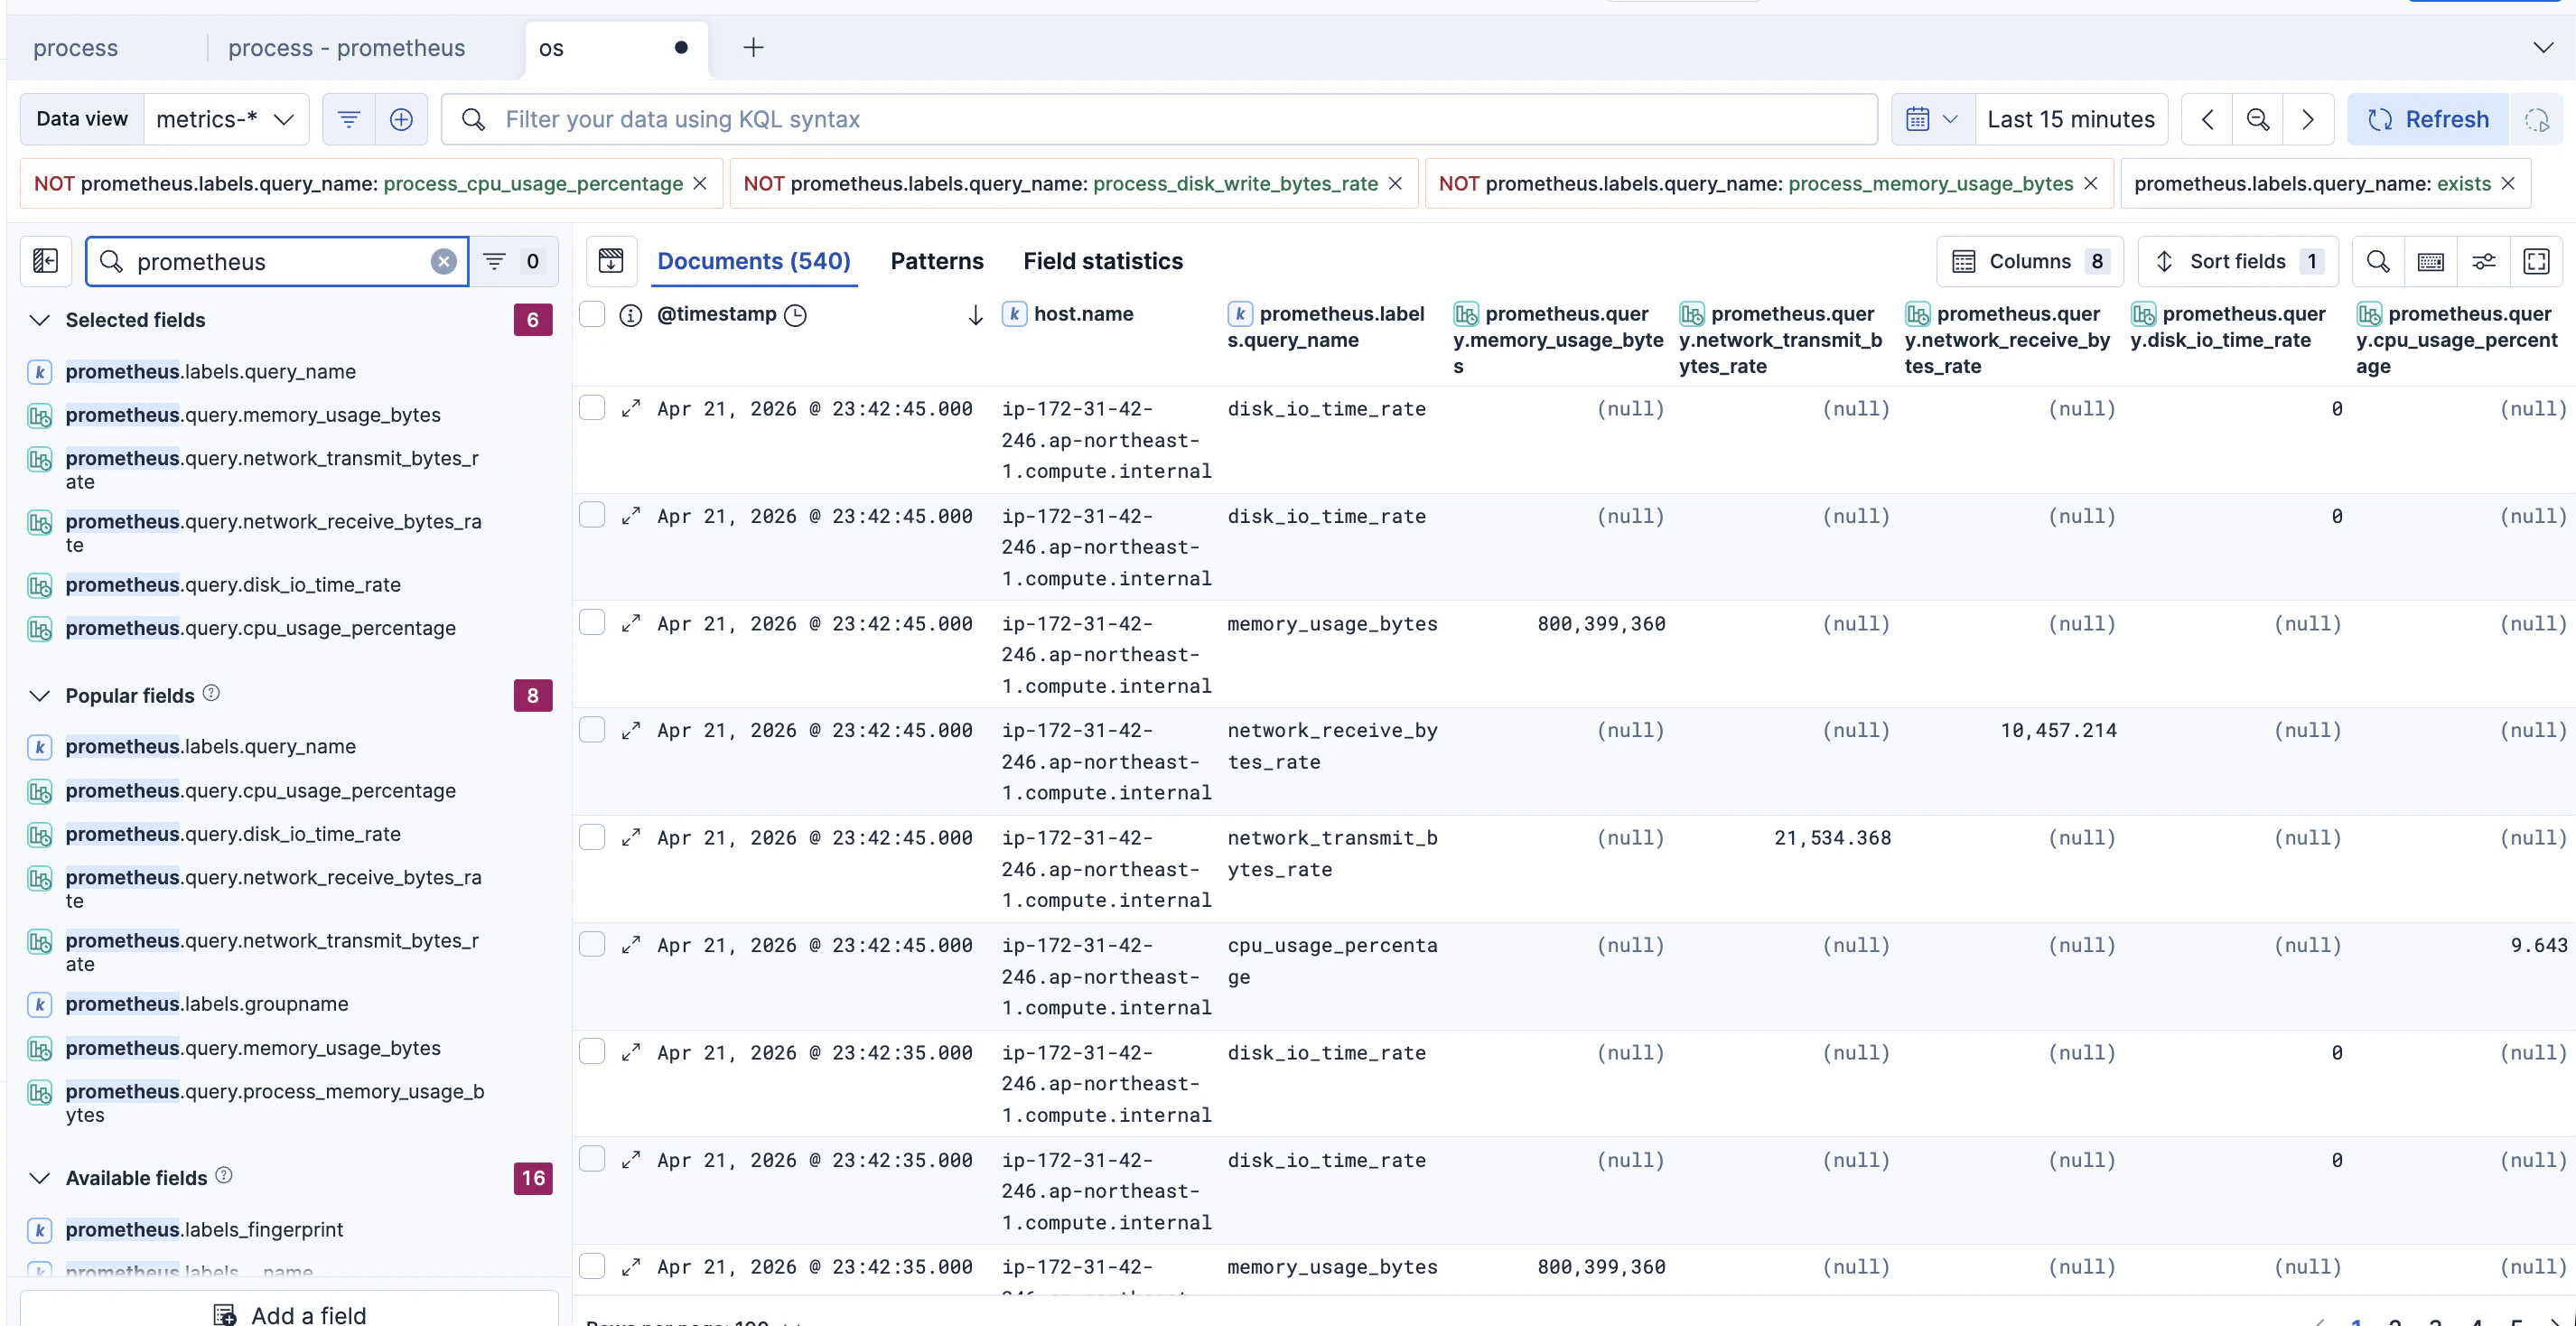Open the process - prometheus tab
This screenshot has width=2576, height=1326.
346,48
